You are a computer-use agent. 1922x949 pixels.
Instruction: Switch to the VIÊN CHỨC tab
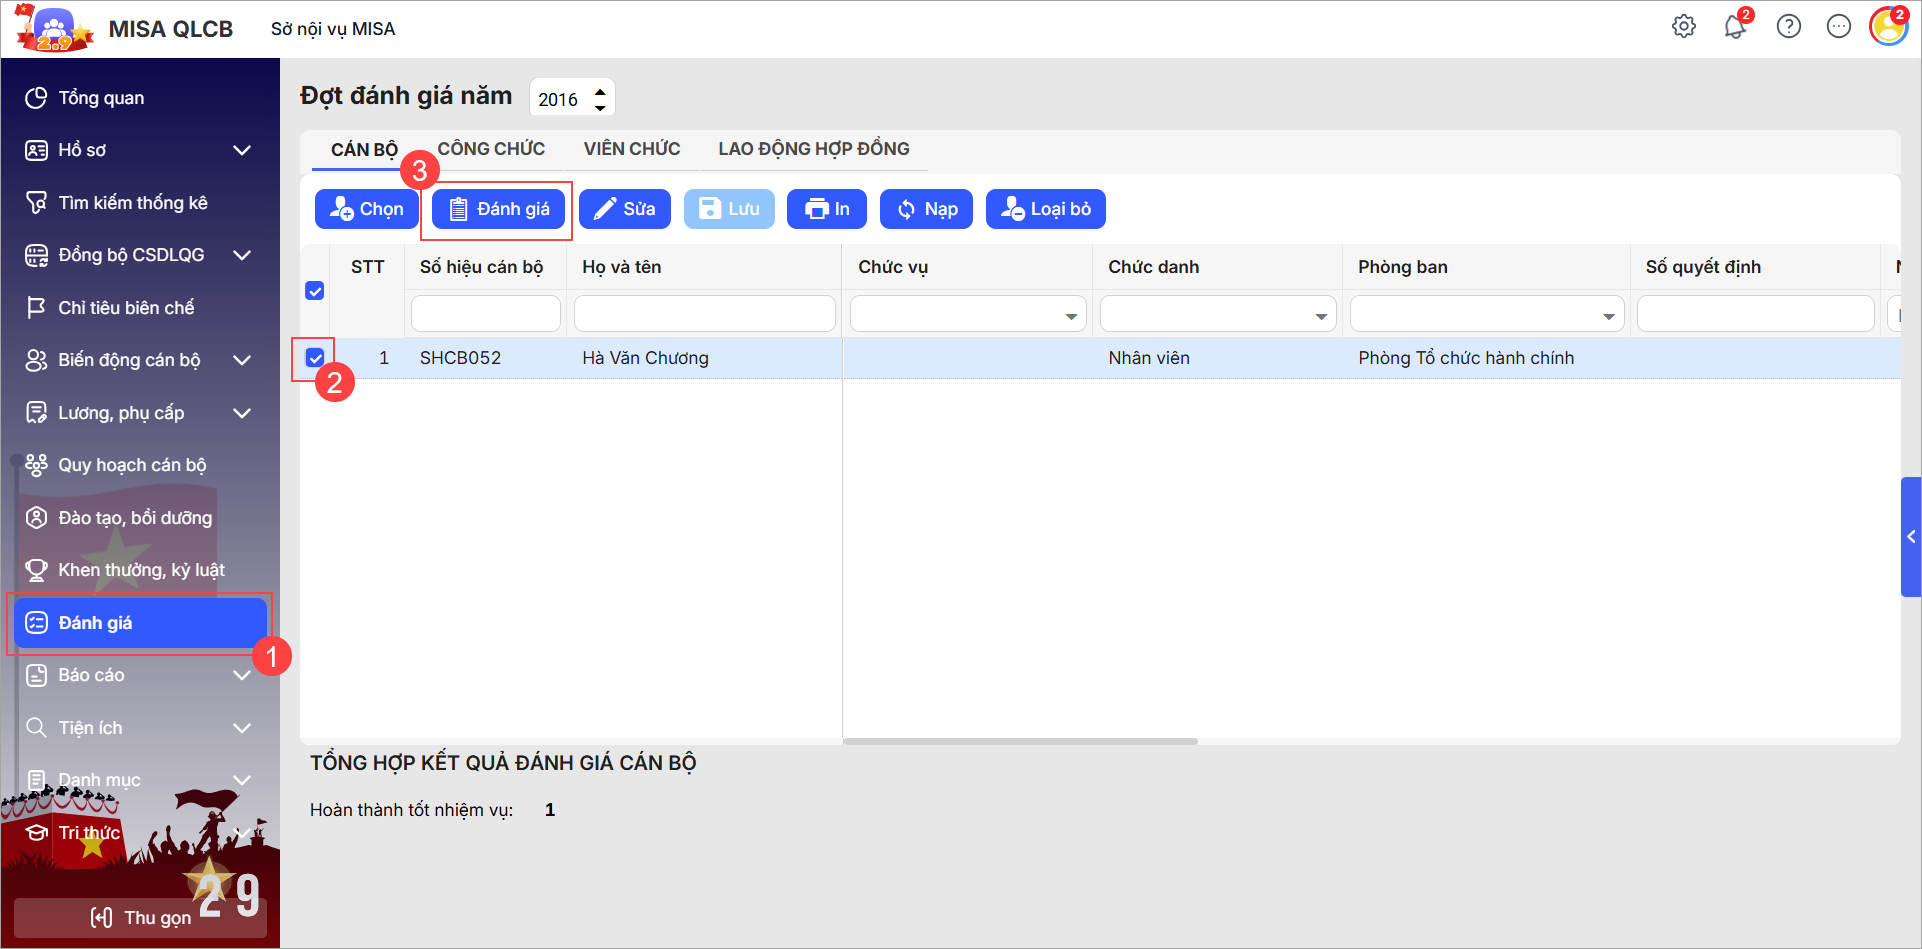click(x=632, y=149)
